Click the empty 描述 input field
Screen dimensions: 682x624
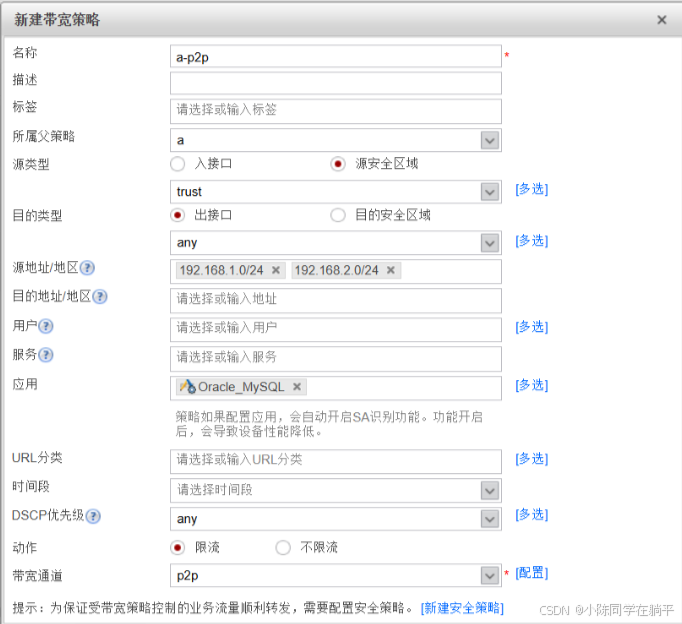336,83
